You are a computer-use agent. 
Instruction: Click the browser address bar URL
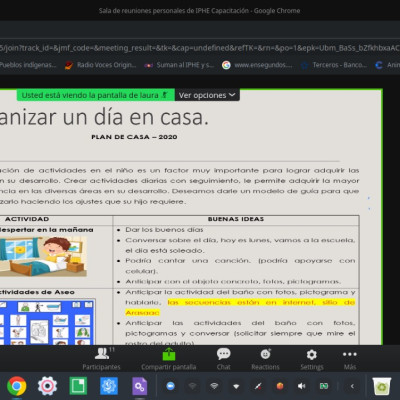pyautogui.click(x=200, y=48)
